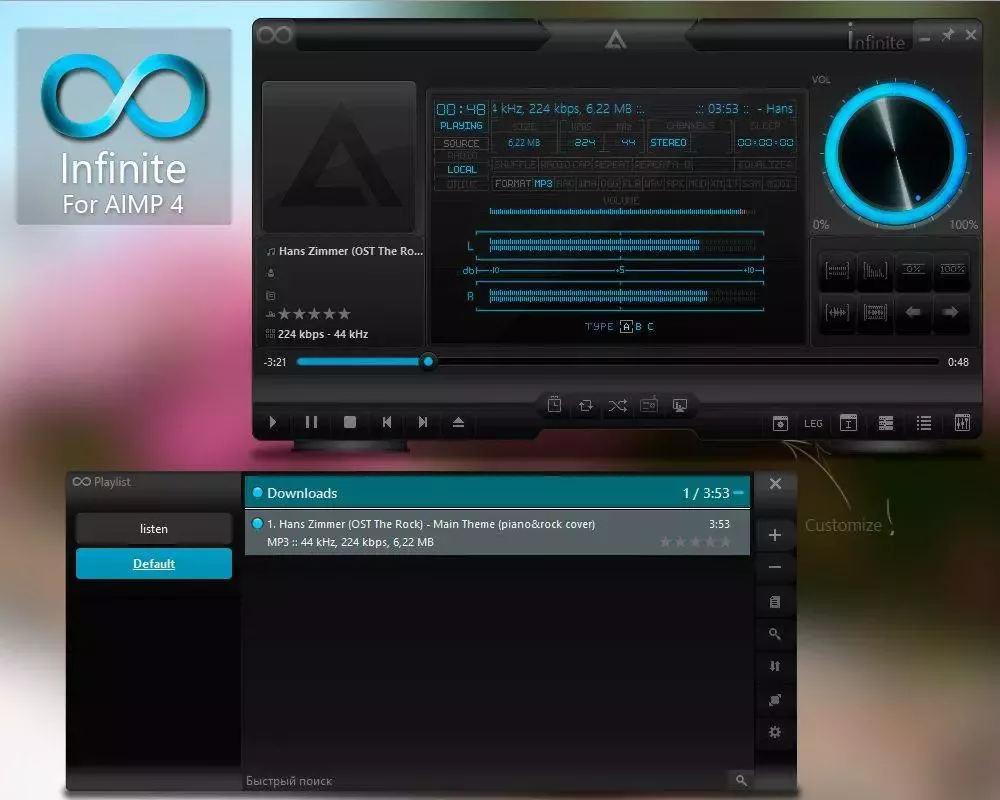Click the Eject / open file icon

[x=458, y=422]
